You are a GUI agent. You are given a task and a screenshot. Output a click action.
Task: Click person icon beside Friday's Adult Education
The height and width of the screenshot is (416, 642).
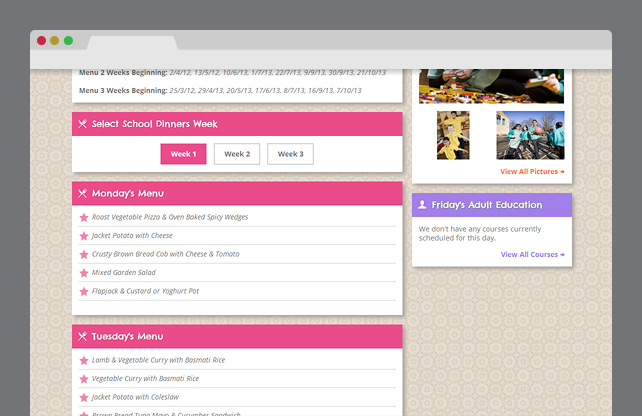click(x=423, y=205)
